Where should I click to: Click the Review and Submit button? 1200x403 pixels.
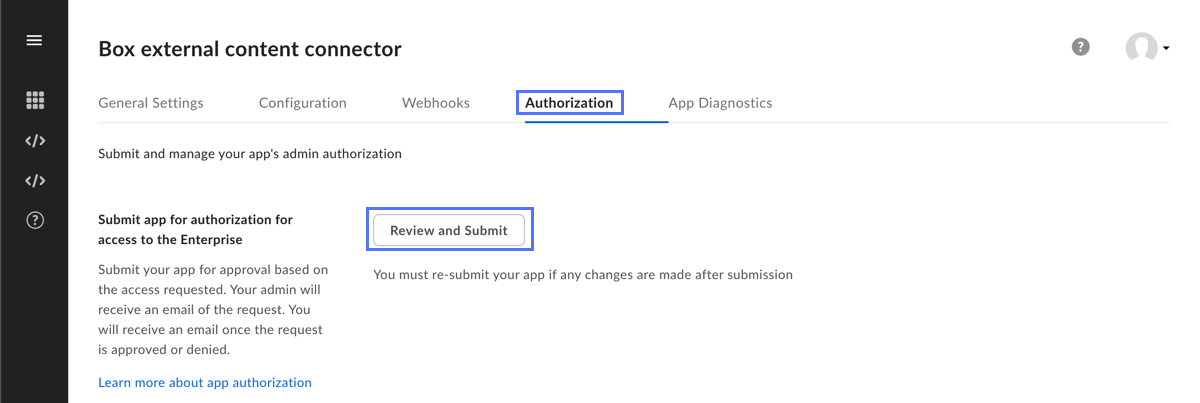[449, 230]
